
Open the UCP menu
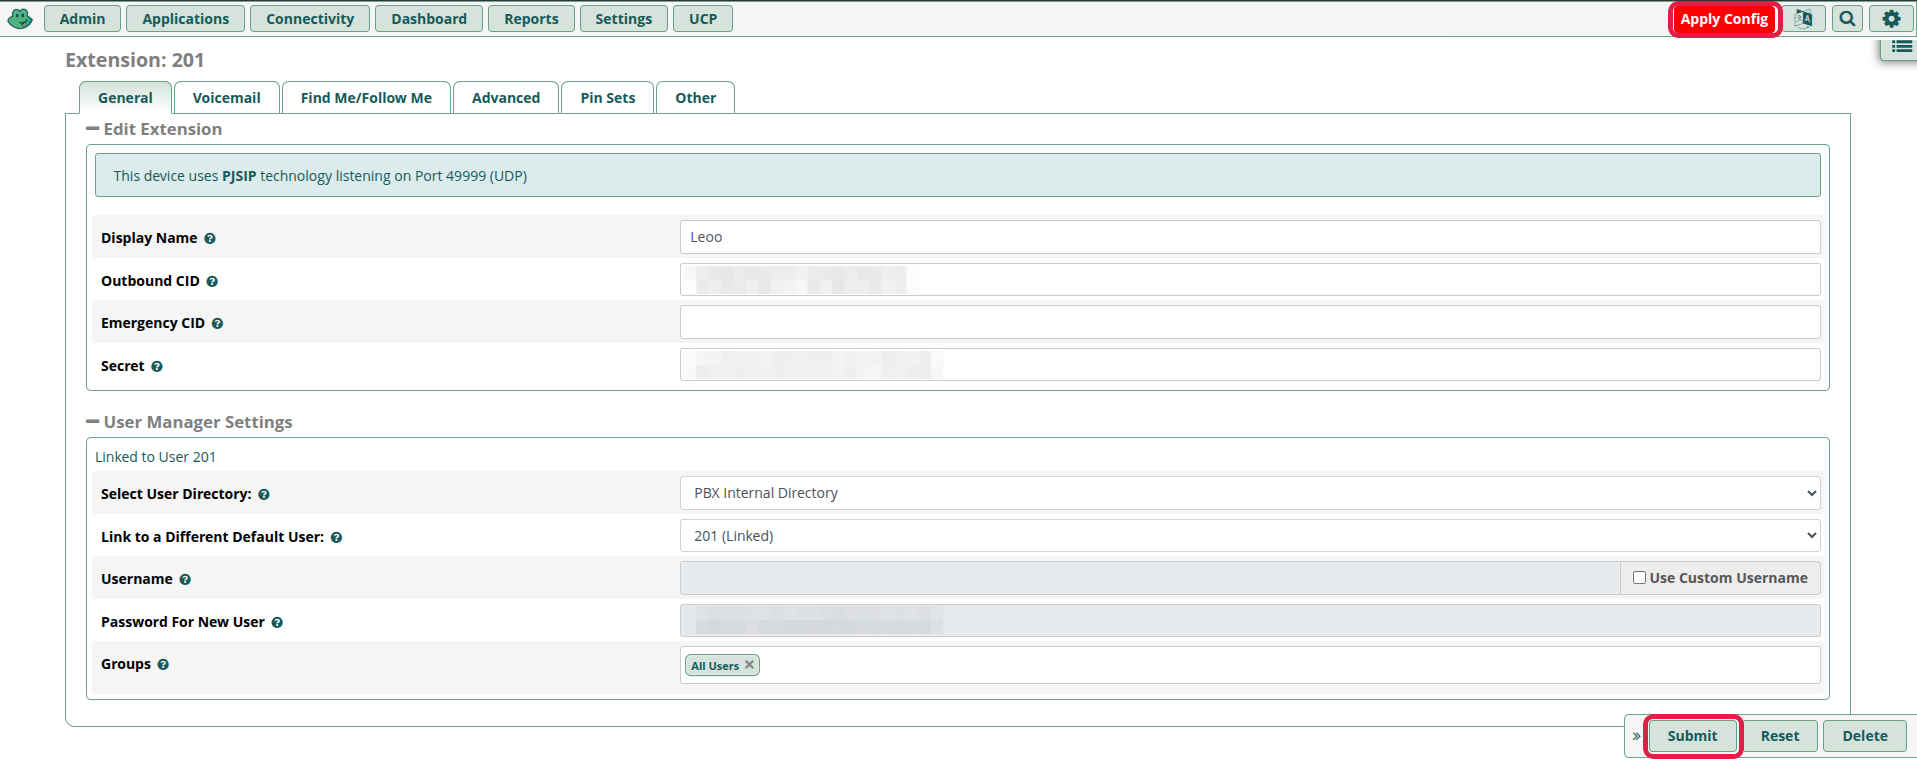703,19
